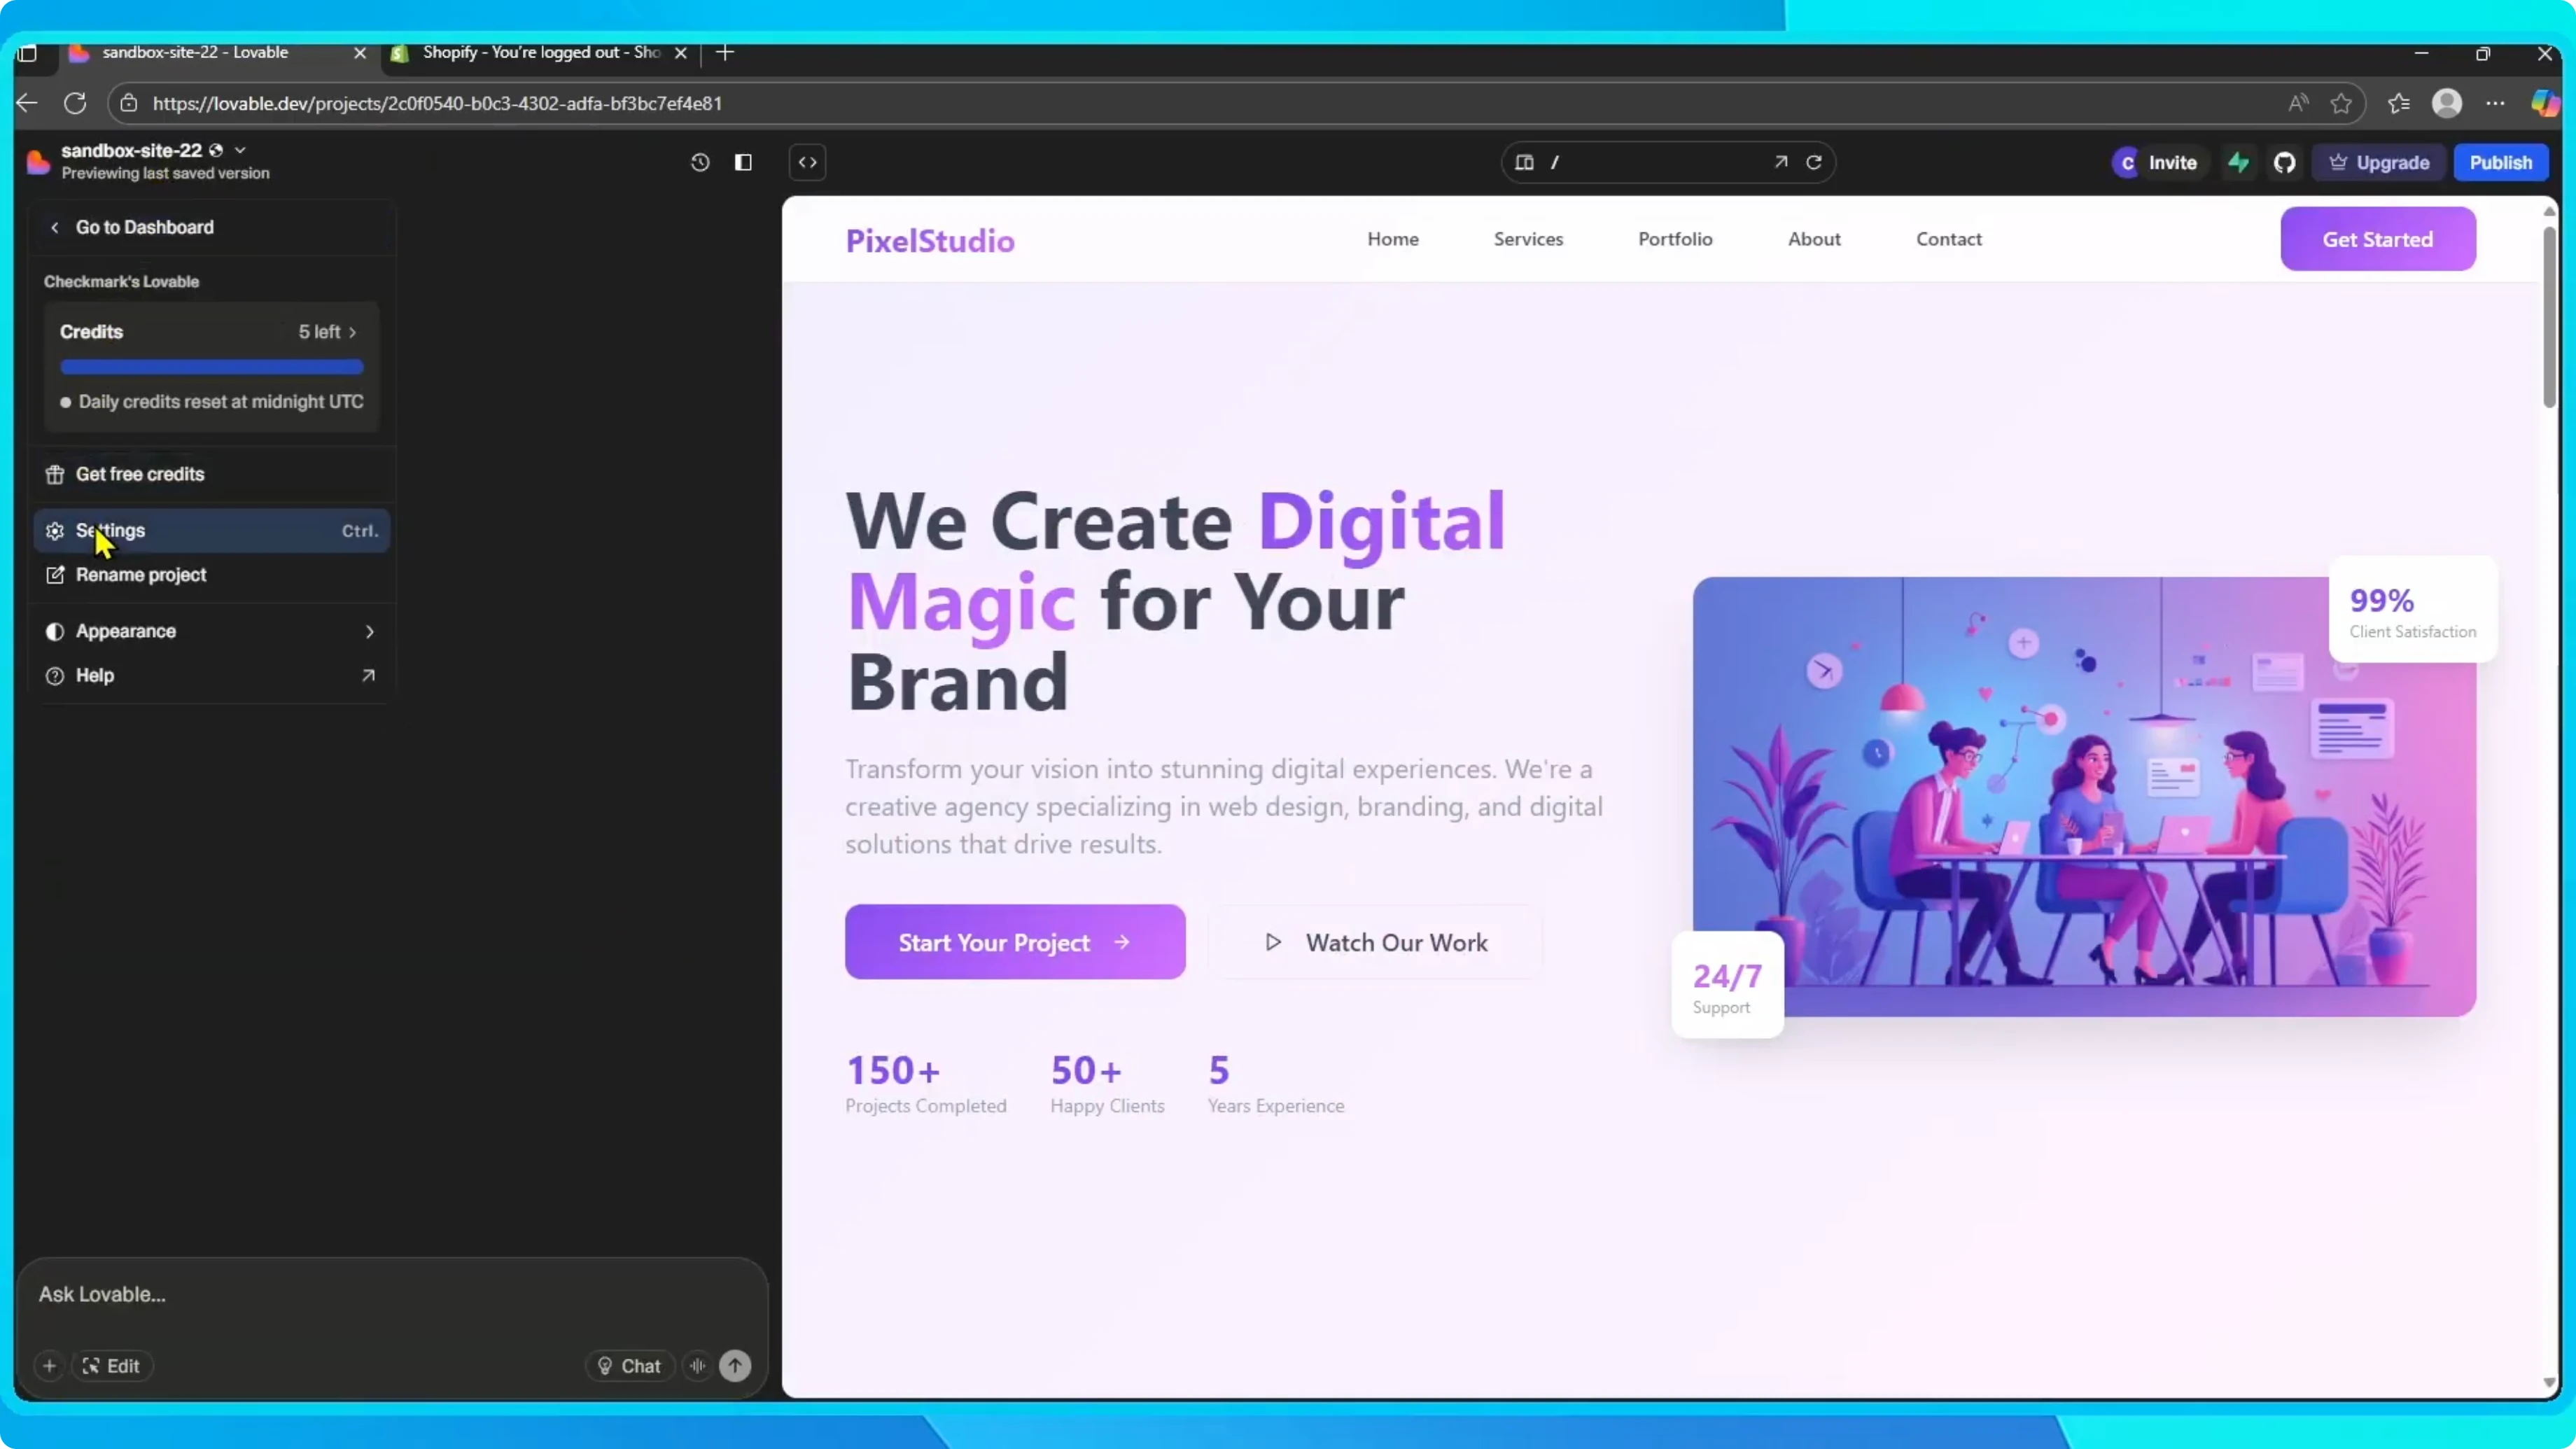2576x1449 pixels.
Task: Reload the browser page
Action: tap(75, 103)
